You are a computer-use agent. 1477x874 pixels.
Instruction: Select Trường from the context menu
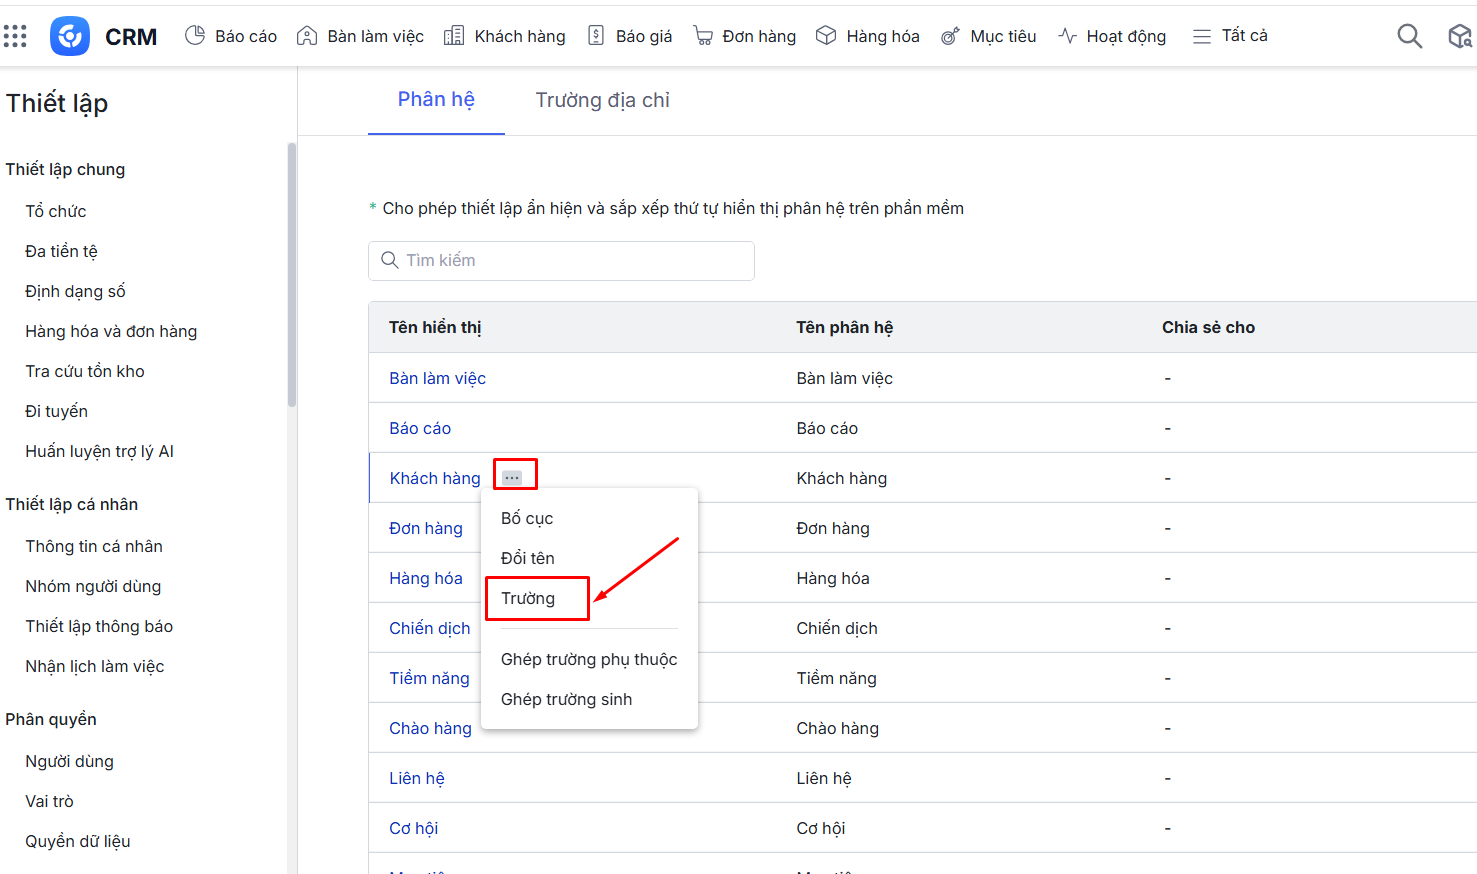(528, 598)
